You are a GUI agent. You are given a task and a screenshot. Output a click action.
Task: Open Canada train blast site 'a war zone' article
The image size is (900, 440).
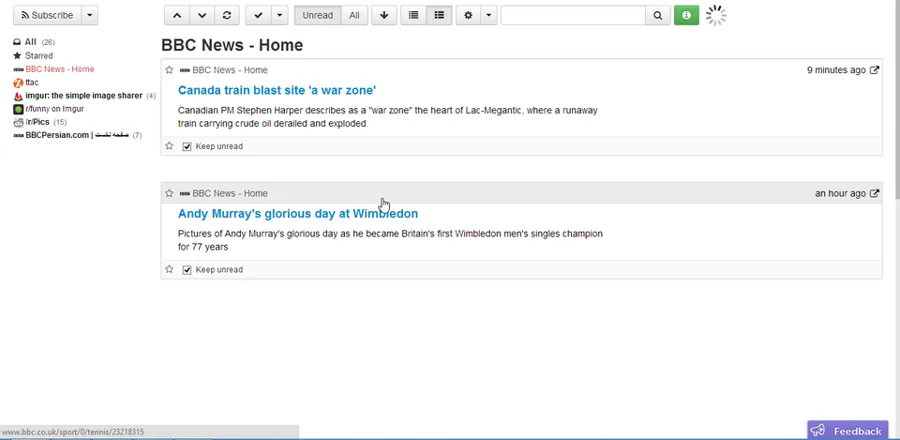pos(277,90)
